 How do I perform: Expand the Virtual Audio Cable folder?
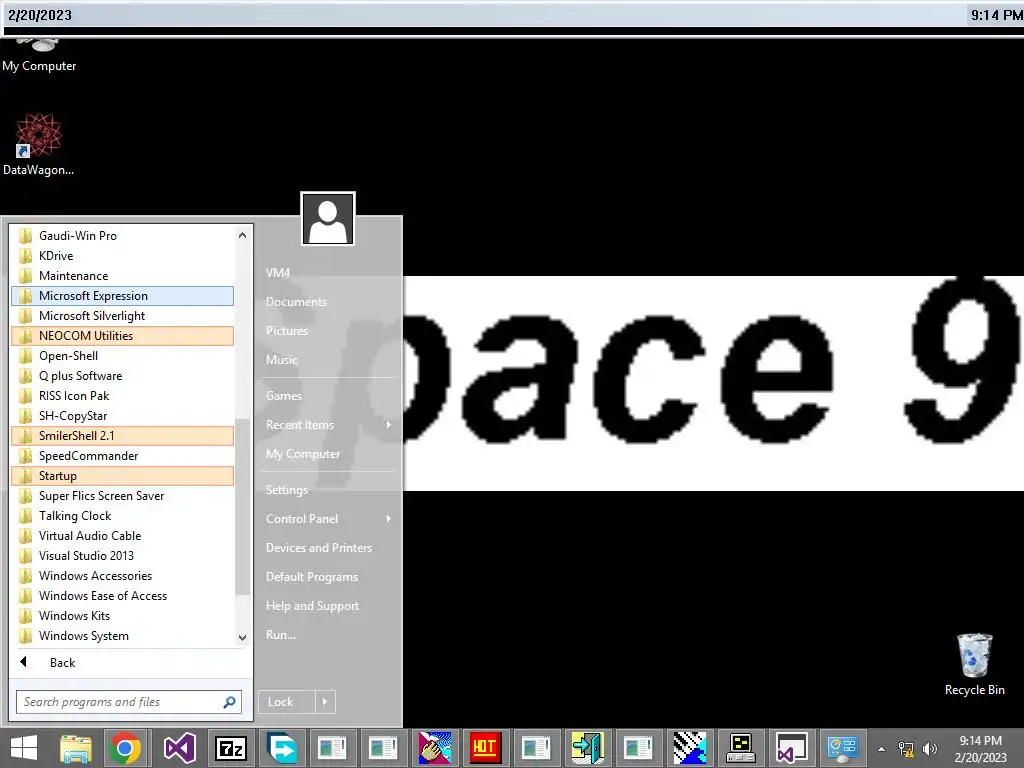pos(123,536)
